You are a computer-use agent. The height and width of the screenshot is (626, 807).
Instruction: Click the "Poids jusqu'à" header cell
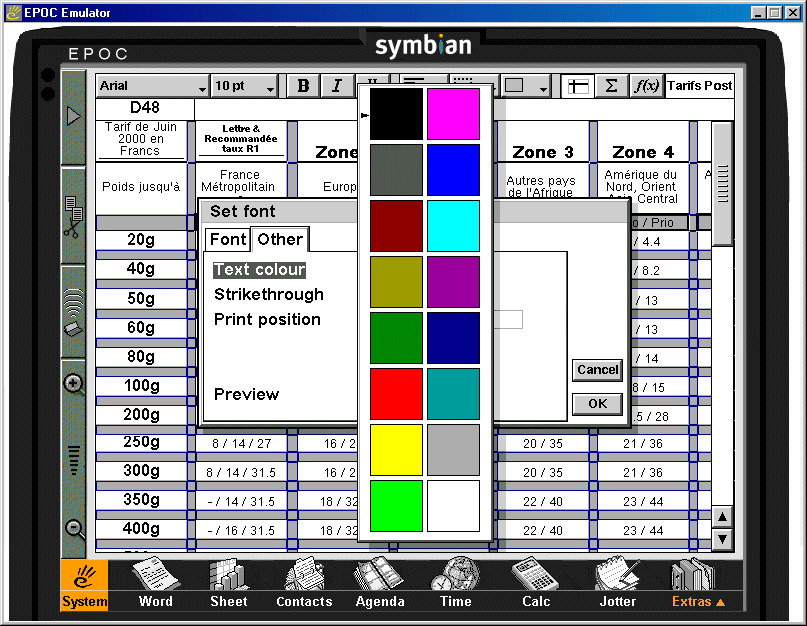[x=141, y=188]
